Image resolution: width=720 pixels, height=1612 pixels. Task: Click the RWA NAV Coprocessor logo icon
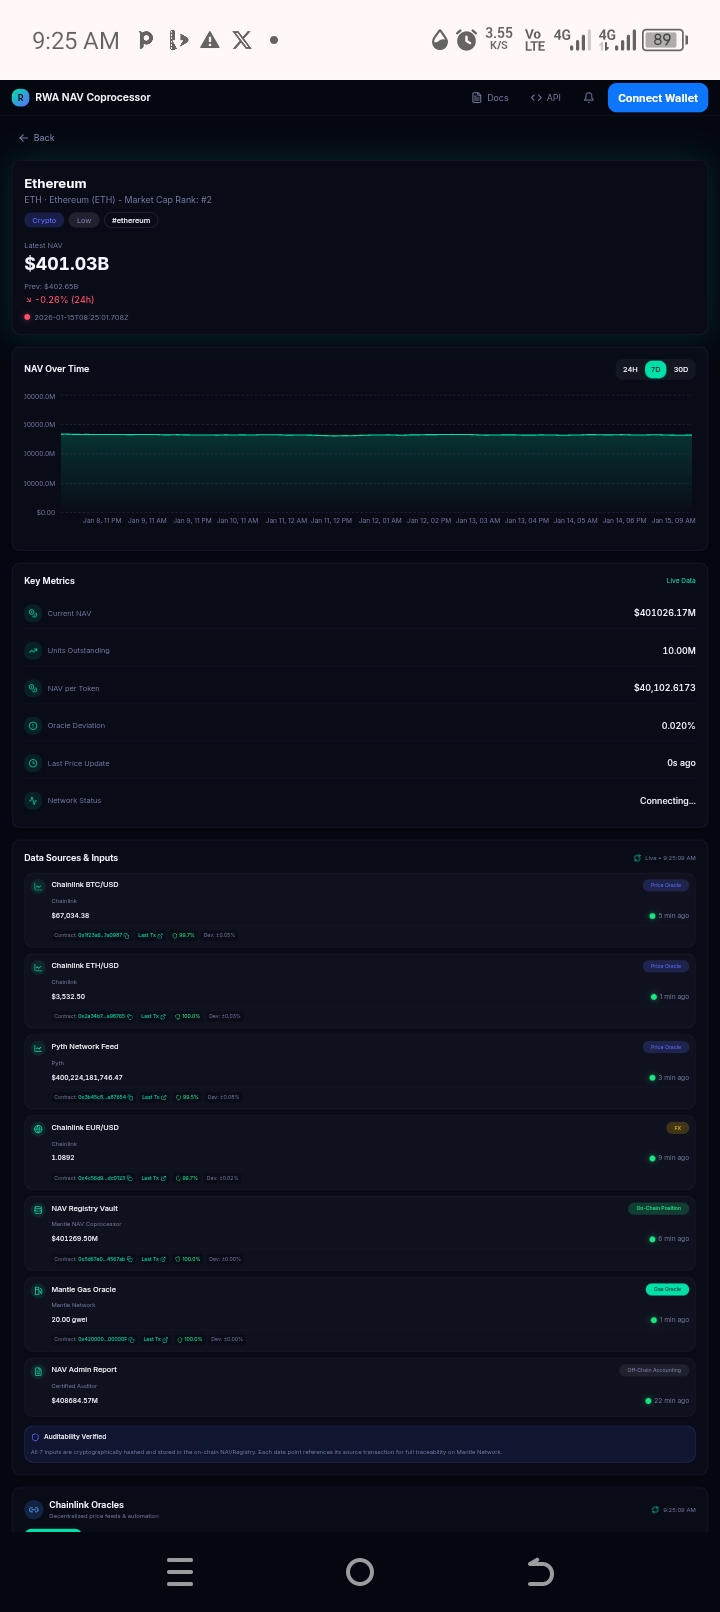pyautogui.click(x=20, y=97)
